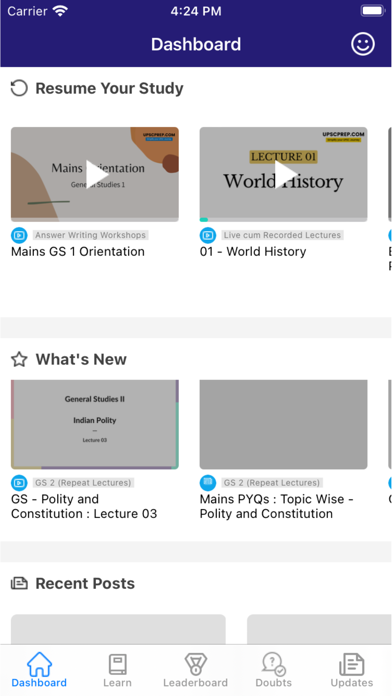Go to the Updates tab
Screen dimensions: 392x696
pos(352,670)
